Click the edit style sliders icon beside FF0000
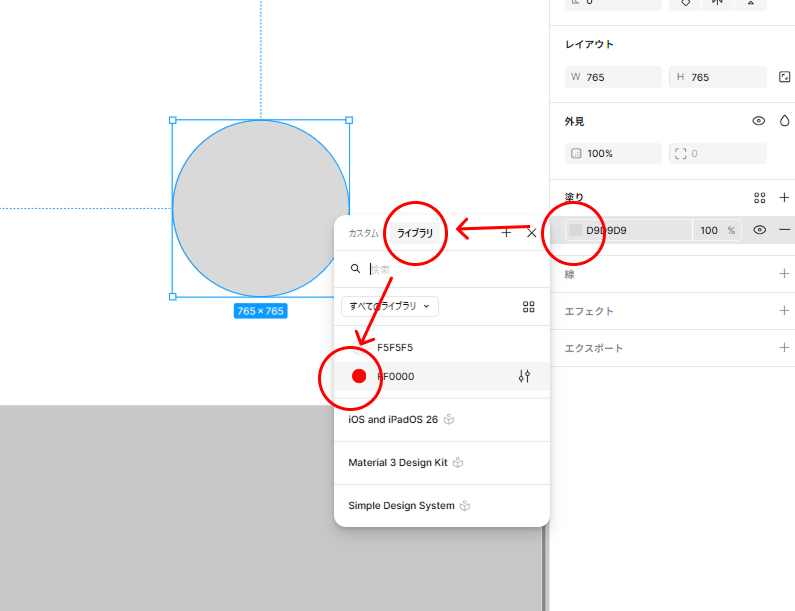This screenshot has width=795, height=611. pyautogui.click(x=525, y=376)
